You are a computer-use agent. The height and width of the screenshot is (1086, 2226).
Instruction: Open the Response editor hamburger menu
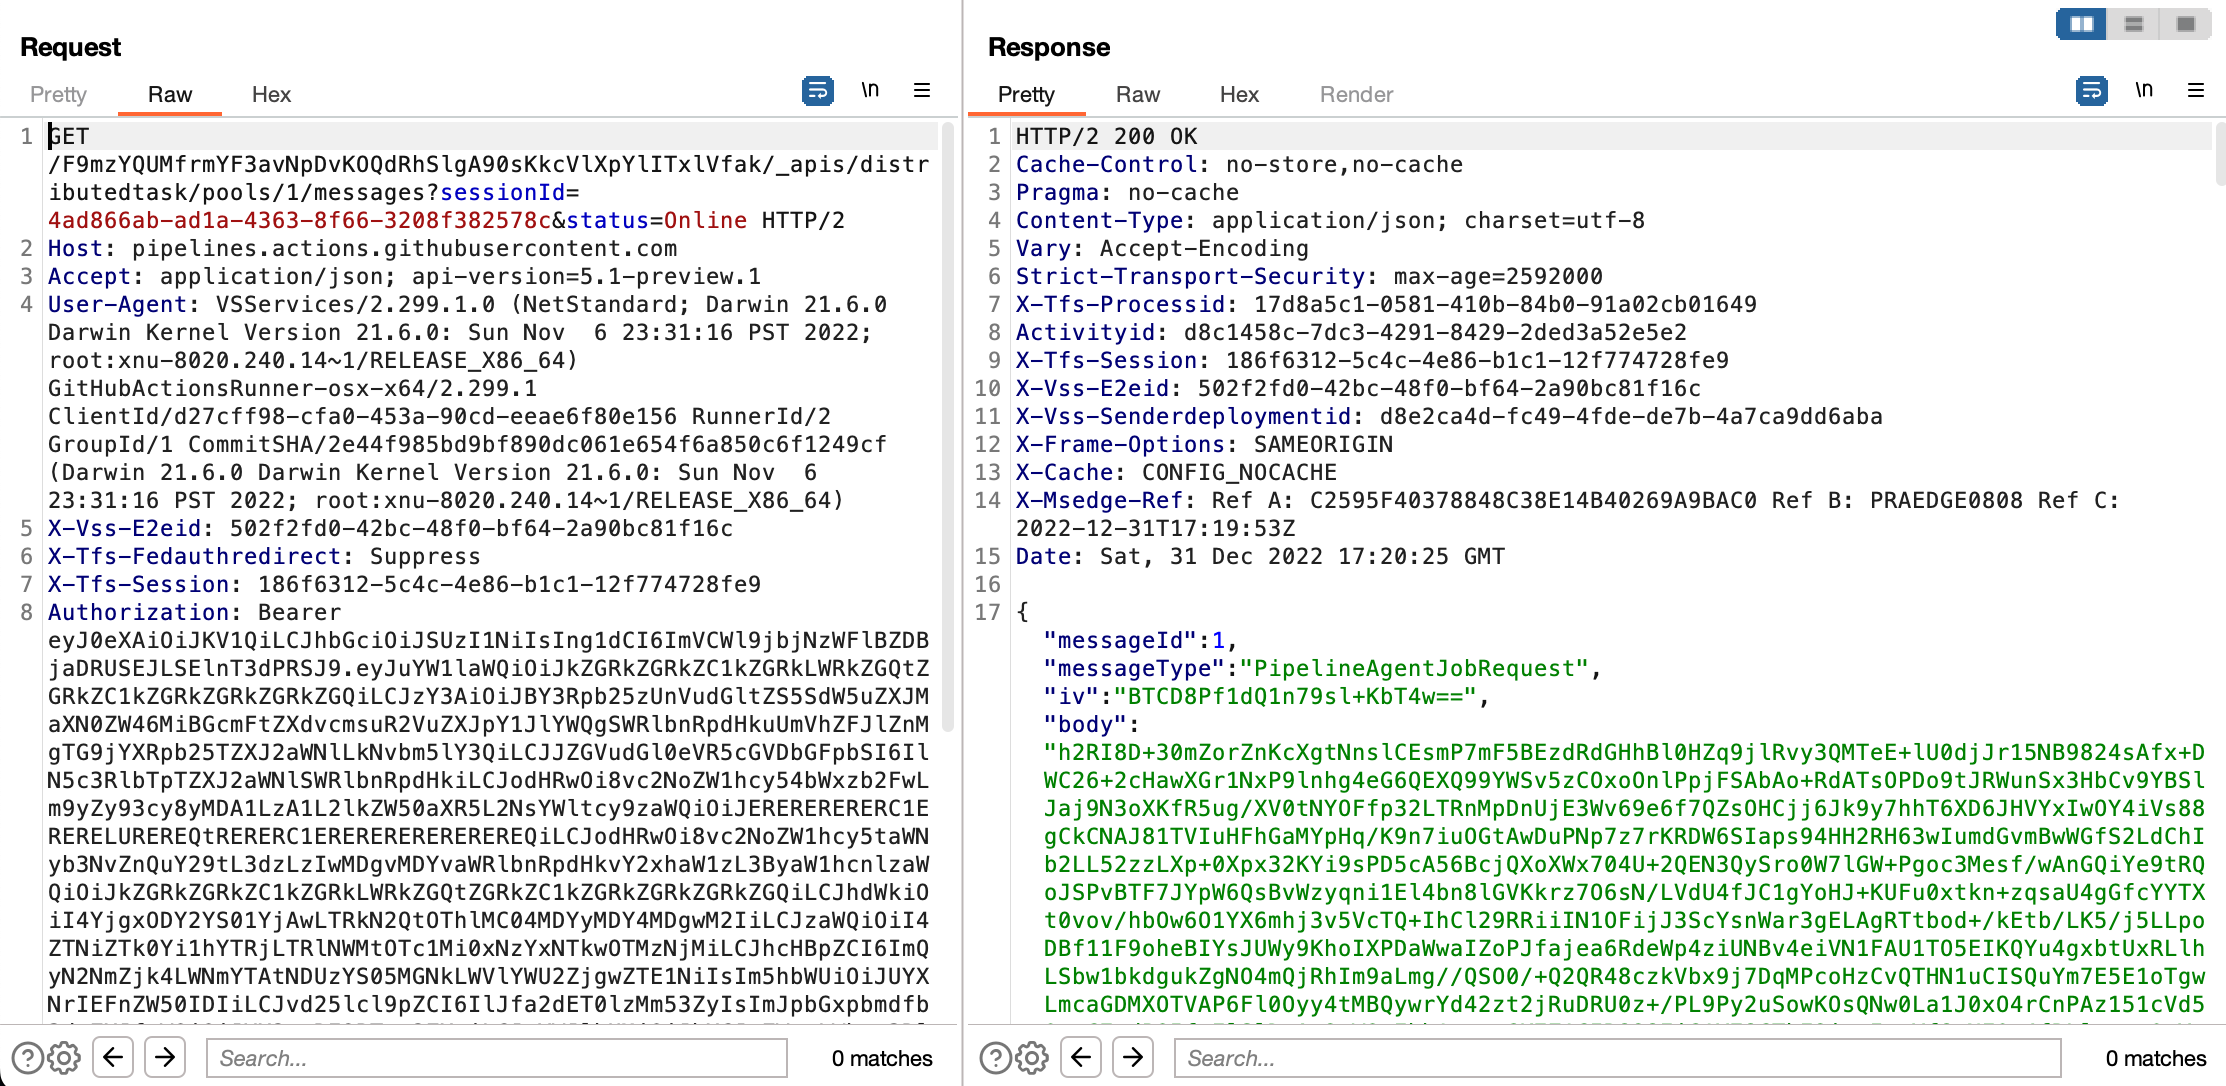pos(2196,90)
